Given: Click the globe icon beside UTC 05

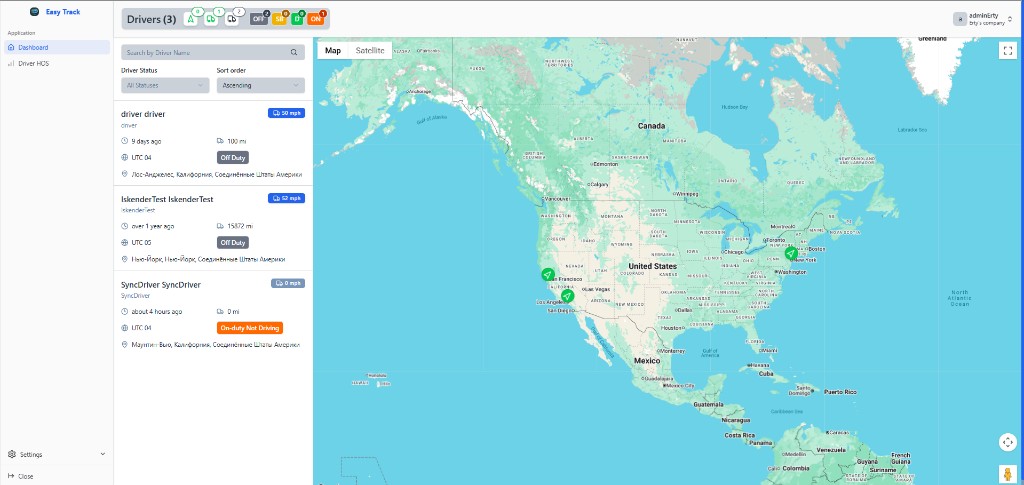Looking at the screenshot, I should pyautogui.click(x=125, y=242).
